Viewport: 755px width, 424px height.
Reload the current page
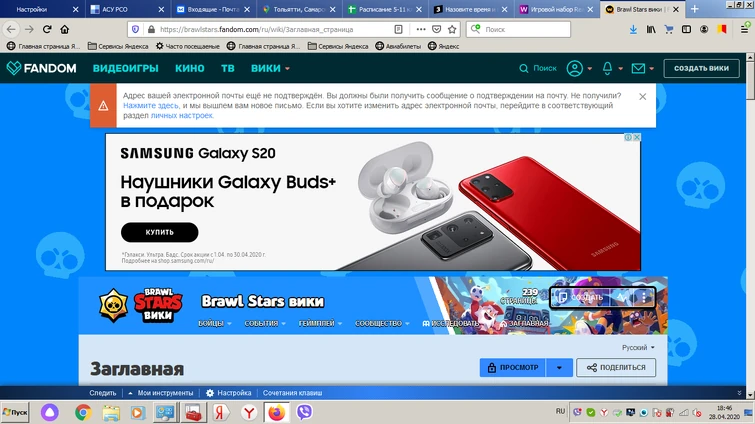pyautogui.click(x=47, y=29)
